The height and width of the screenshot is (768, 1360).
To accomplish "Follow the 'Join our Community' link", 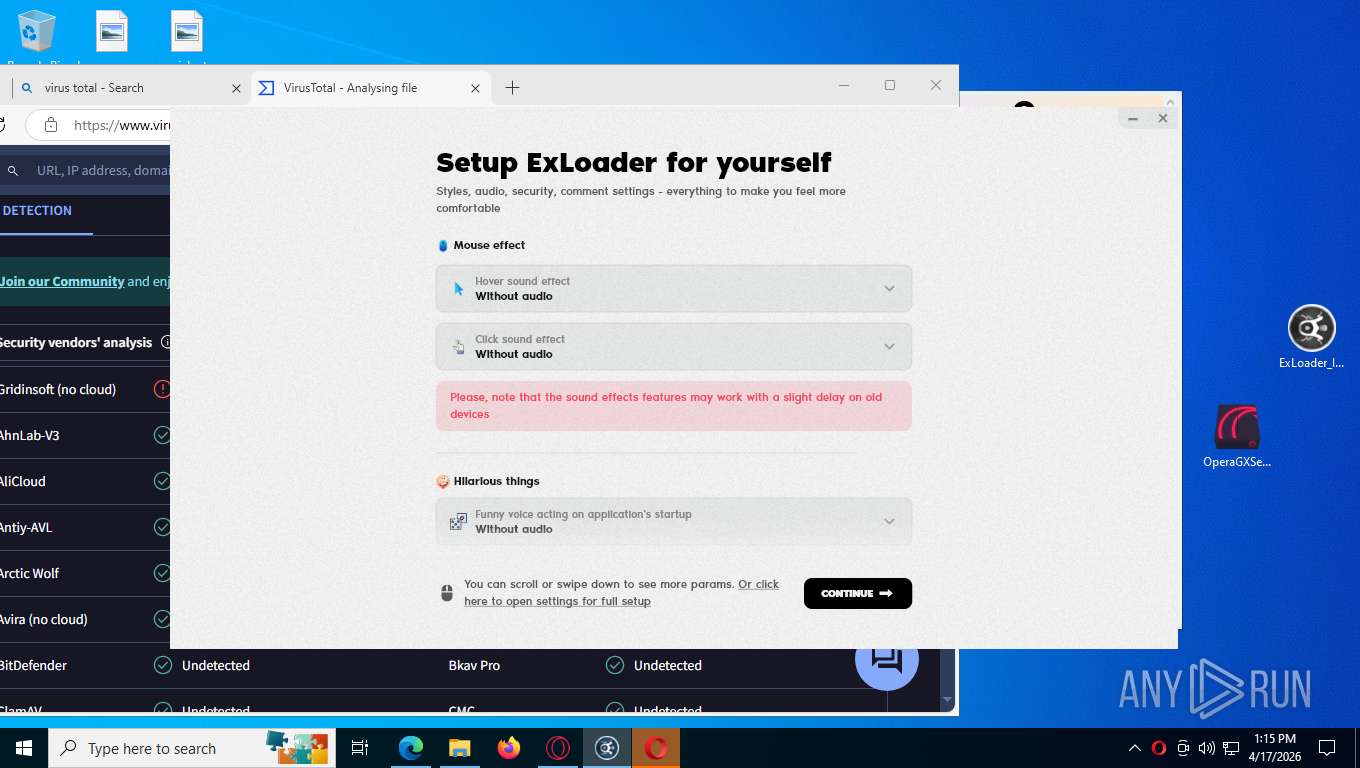I will tap(62, 282).
